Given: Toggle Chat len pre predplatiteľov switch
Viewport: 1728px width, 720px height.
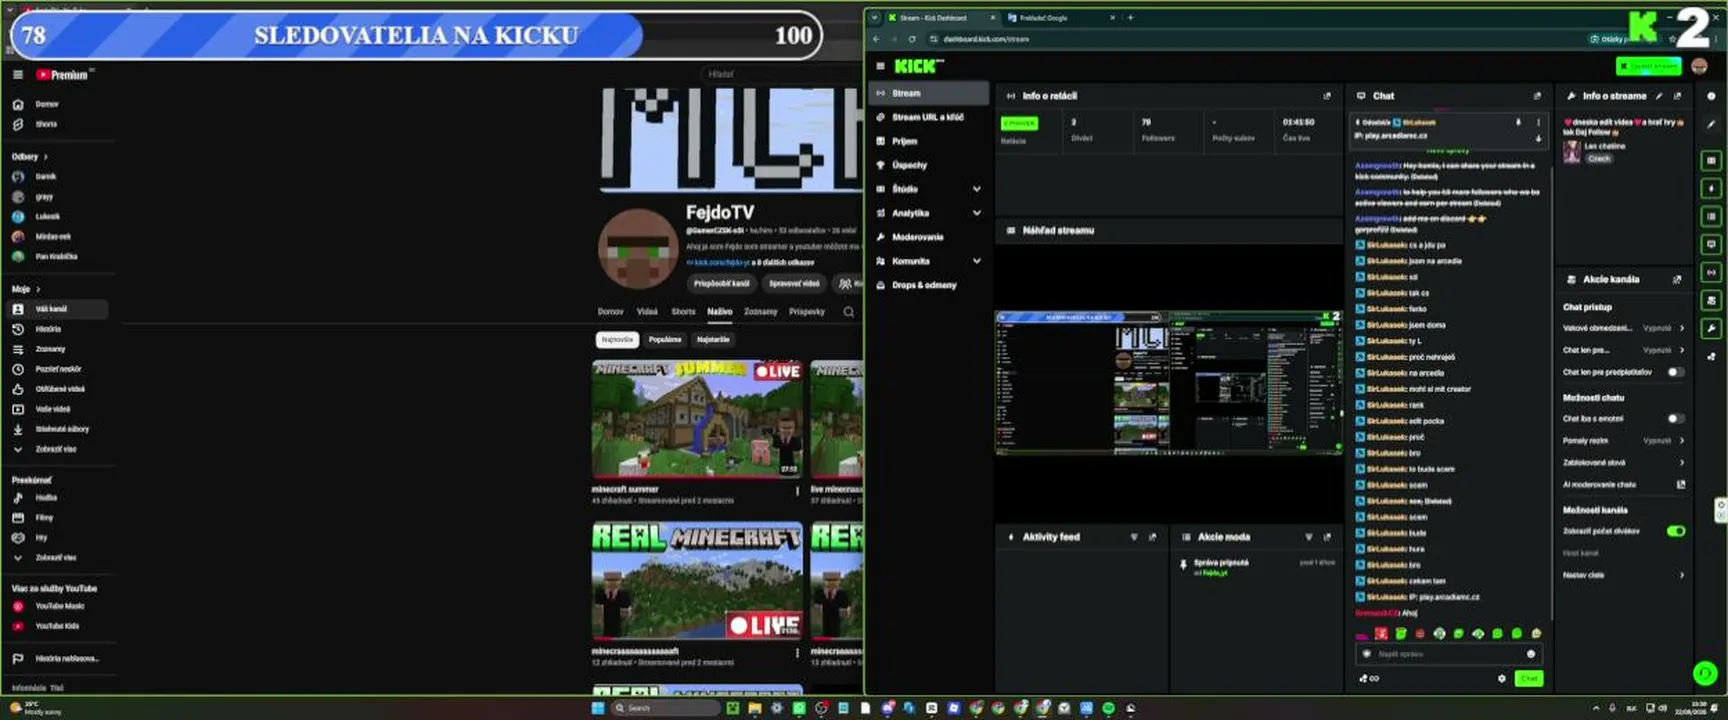Looking at the screenshot, I should point(1675,372).
